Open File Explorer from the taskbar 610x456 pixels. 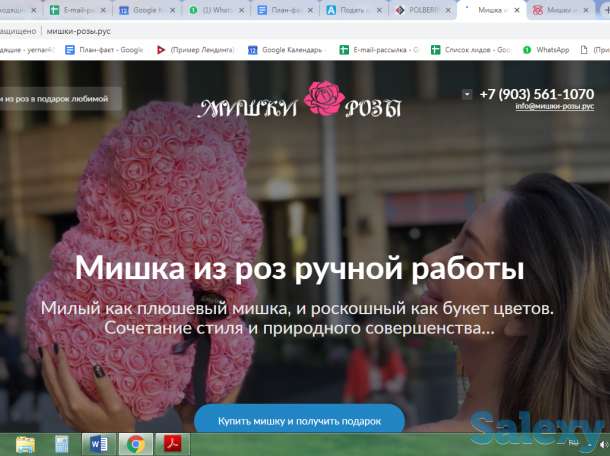(25, 444)
